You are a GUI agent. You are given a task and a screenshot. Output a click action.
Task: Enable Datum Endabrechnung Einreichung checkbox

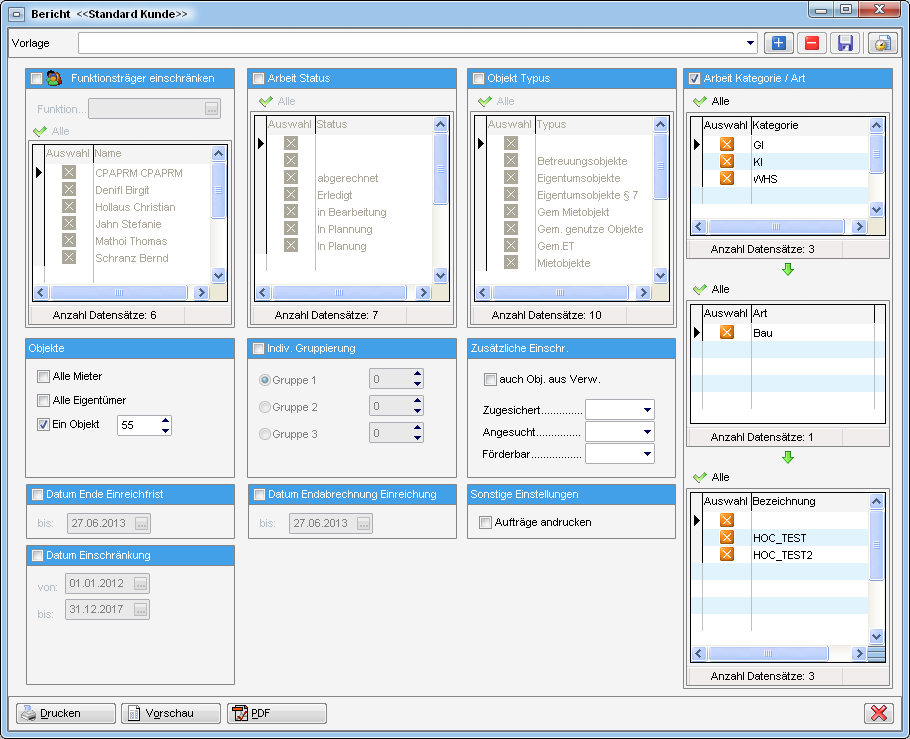click(x=259, y=495)
